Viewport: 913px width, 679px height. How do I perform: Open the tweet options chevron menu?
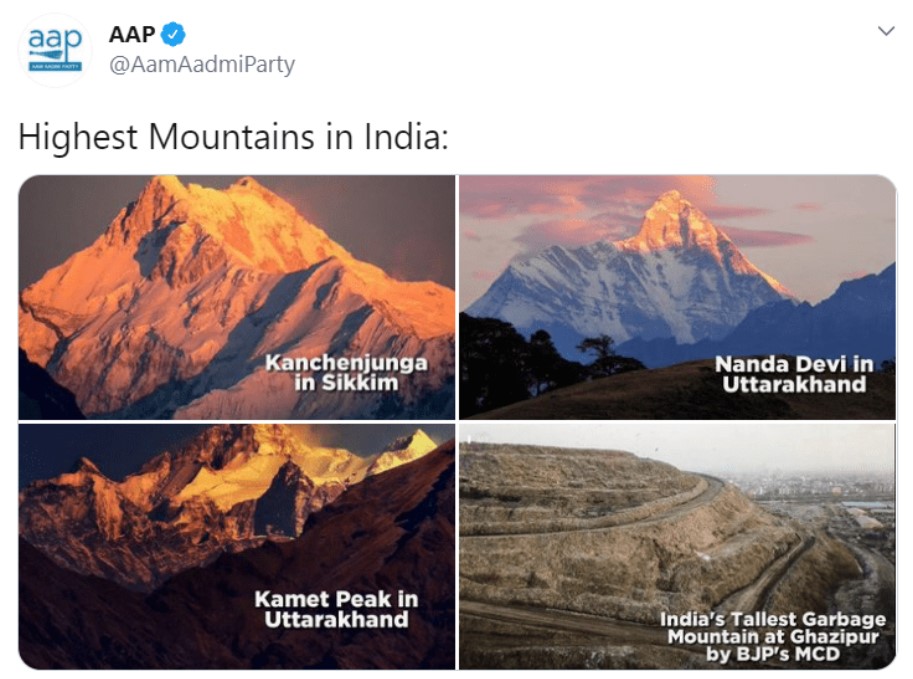click(885, 32)
